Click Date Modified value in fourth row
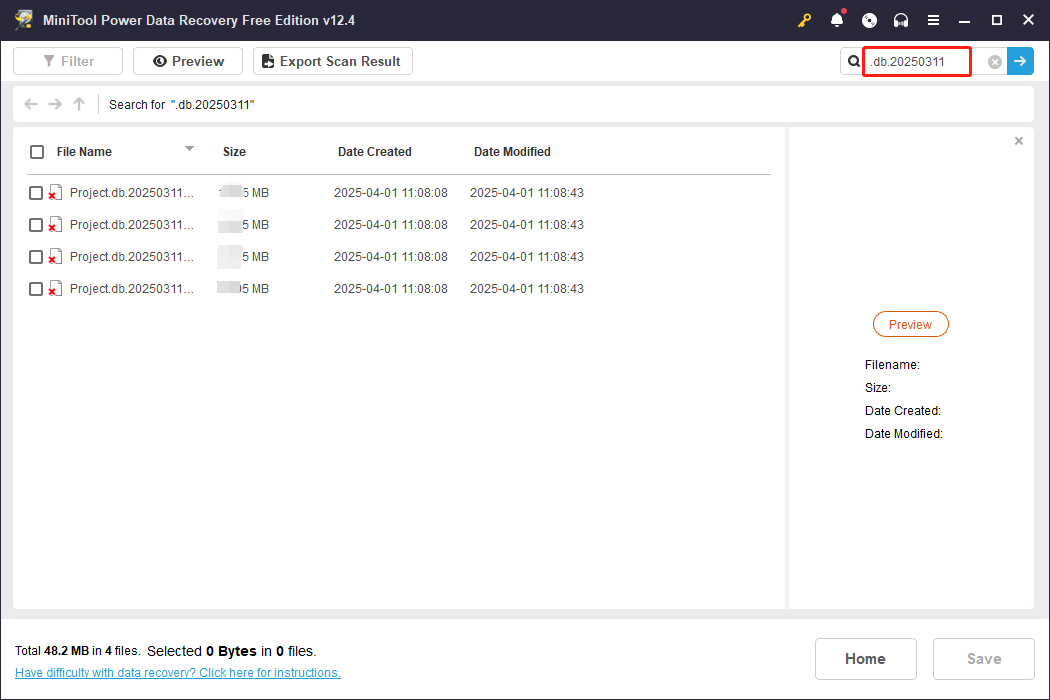 (527, 289)
